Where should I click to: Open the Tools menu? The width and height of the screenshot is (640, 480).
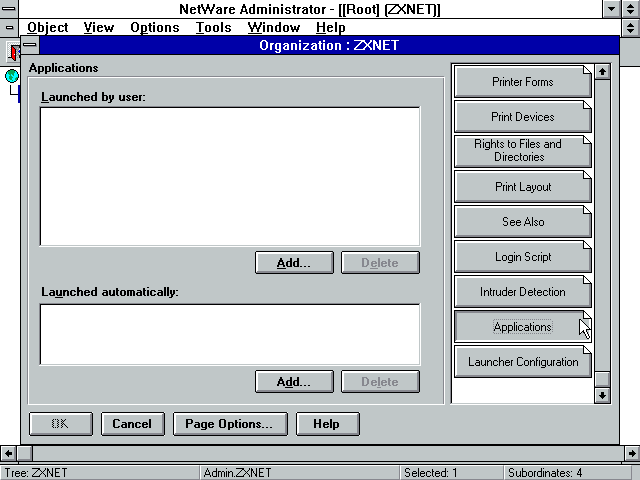point(213,27)
